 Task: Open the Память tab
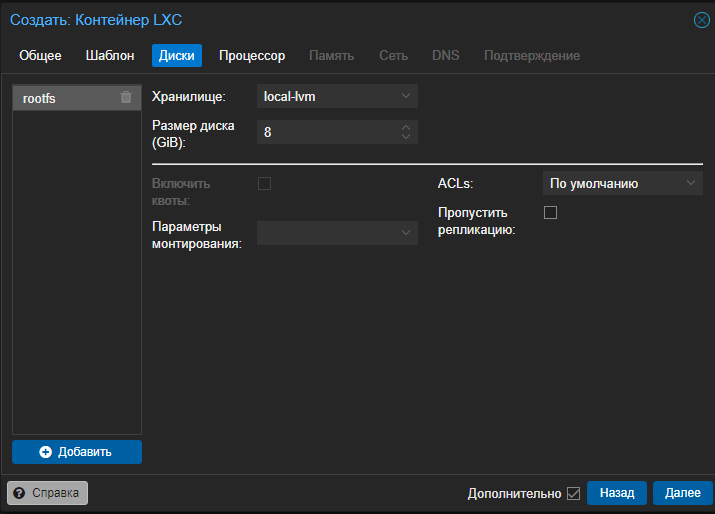(x=332, y=56)
